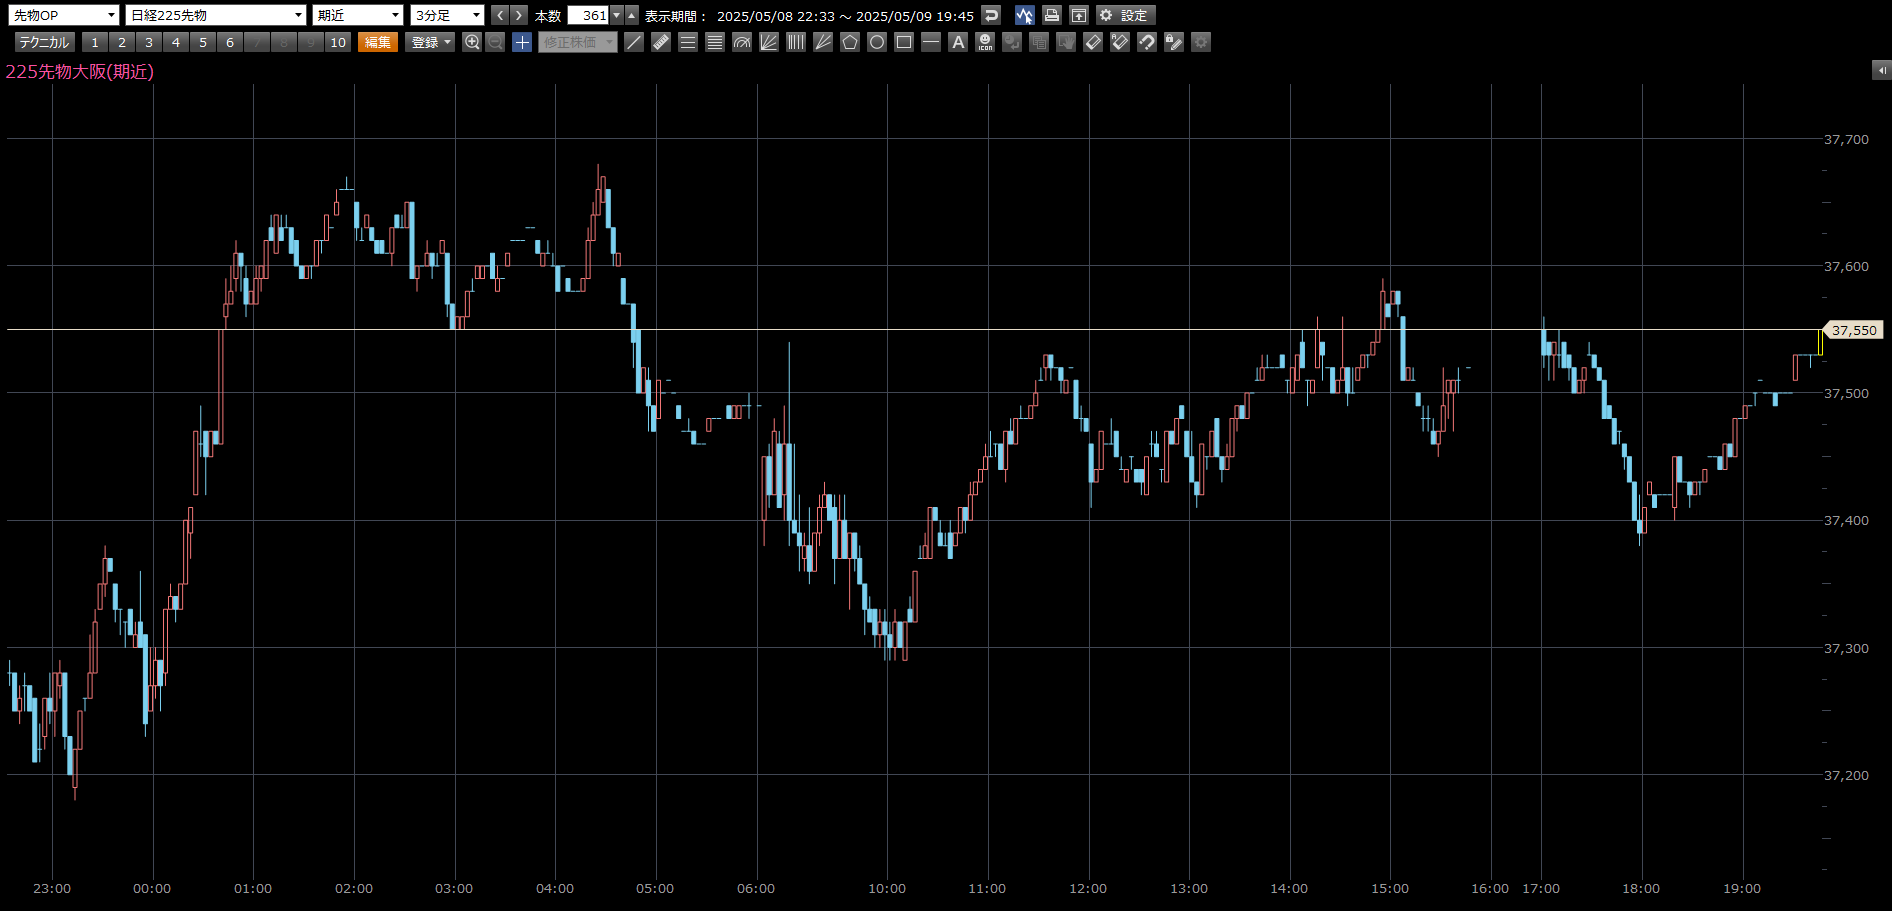Select the trend line drawing tool

tap(634, 42)
